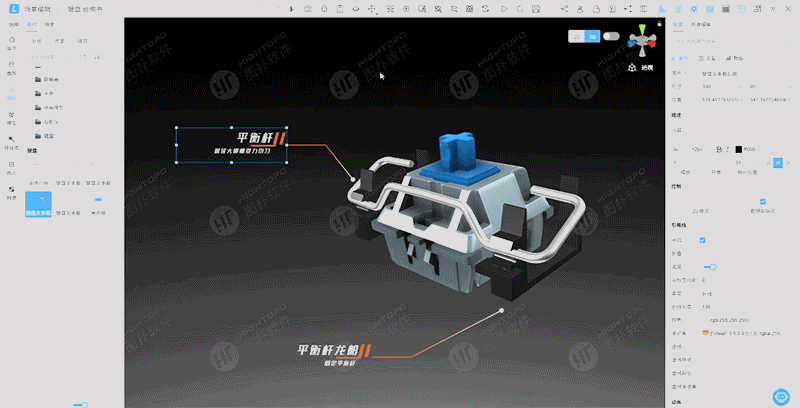Switch to first tab in right properties panel
800x408 pixels.
(x=678, y=24)
